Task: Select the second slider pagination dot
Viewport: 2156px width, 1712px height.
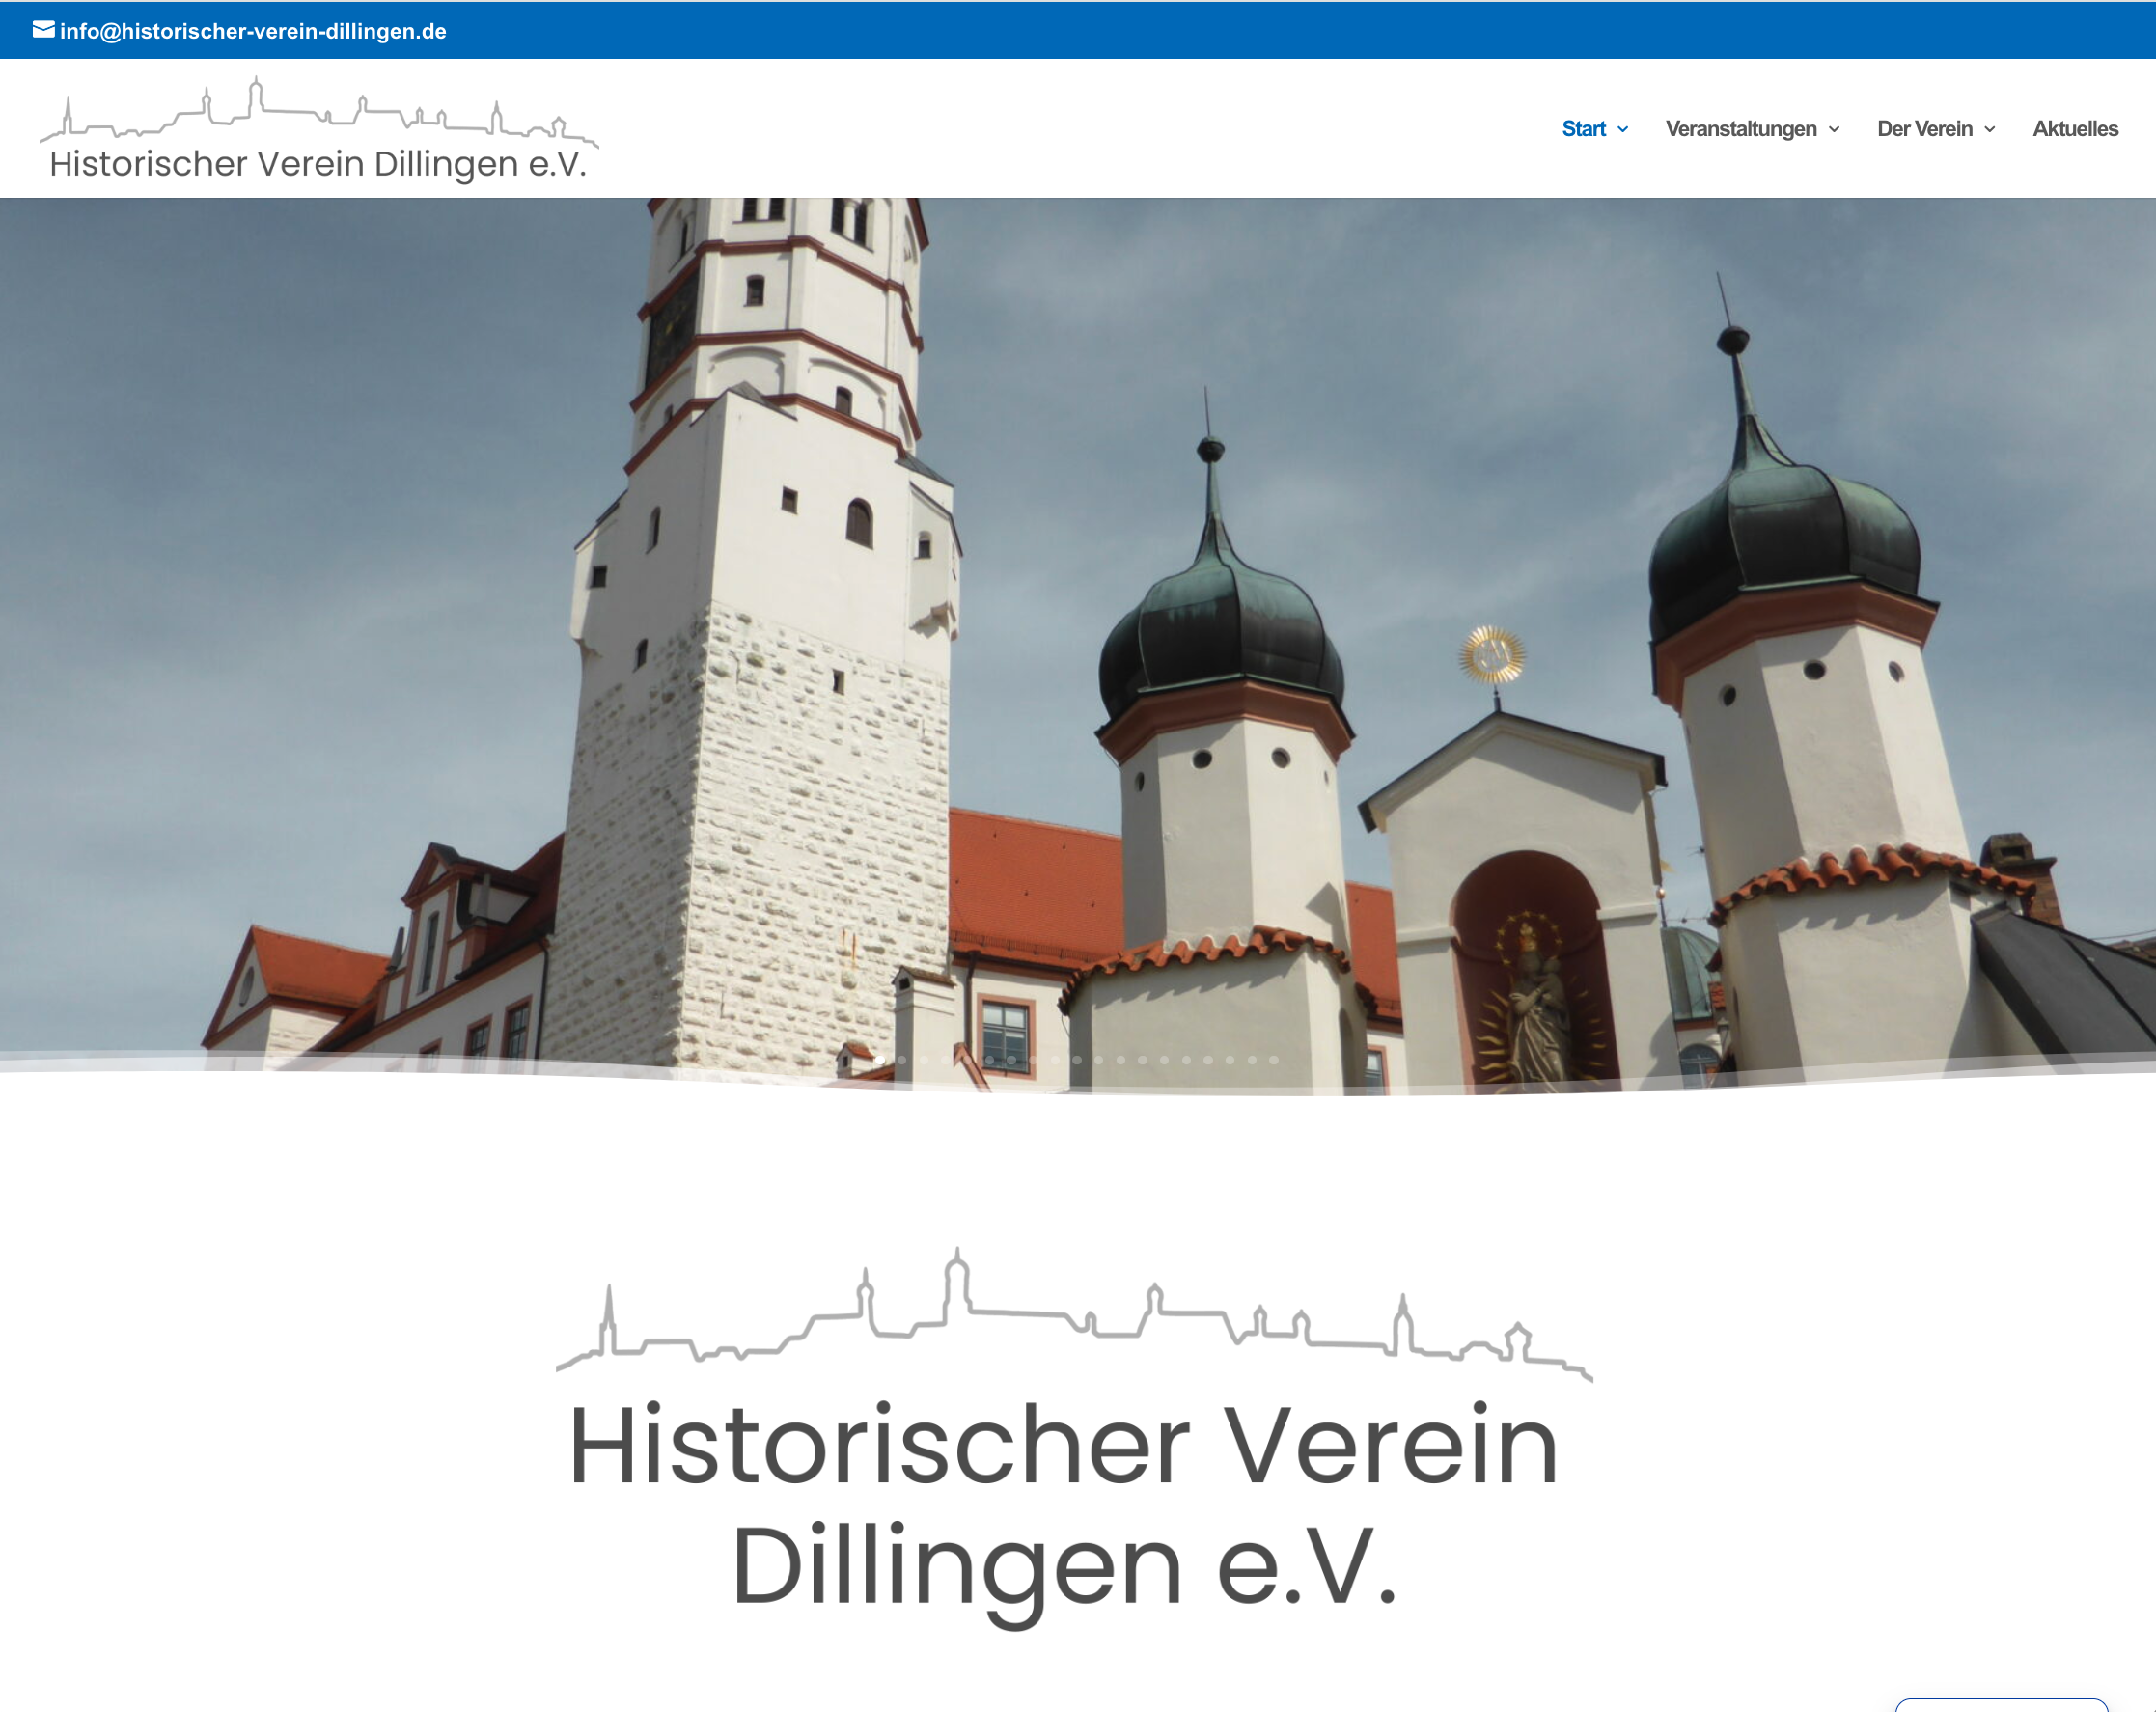Action: 902,1060
